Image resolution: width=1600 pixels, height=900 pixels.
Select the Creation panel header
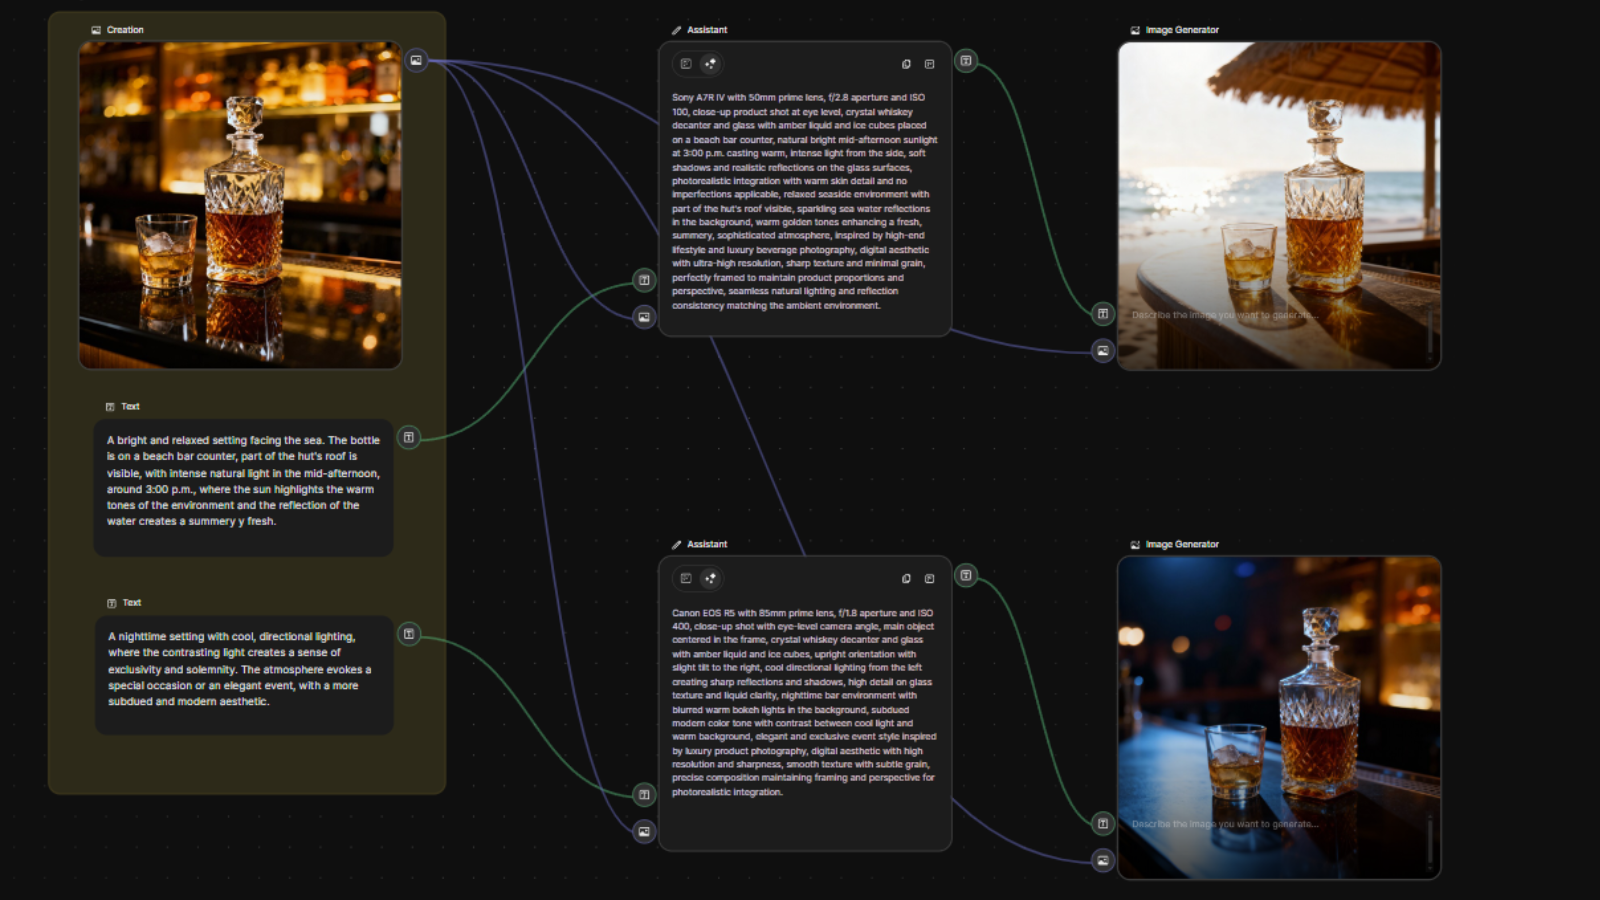coord(124,30)
